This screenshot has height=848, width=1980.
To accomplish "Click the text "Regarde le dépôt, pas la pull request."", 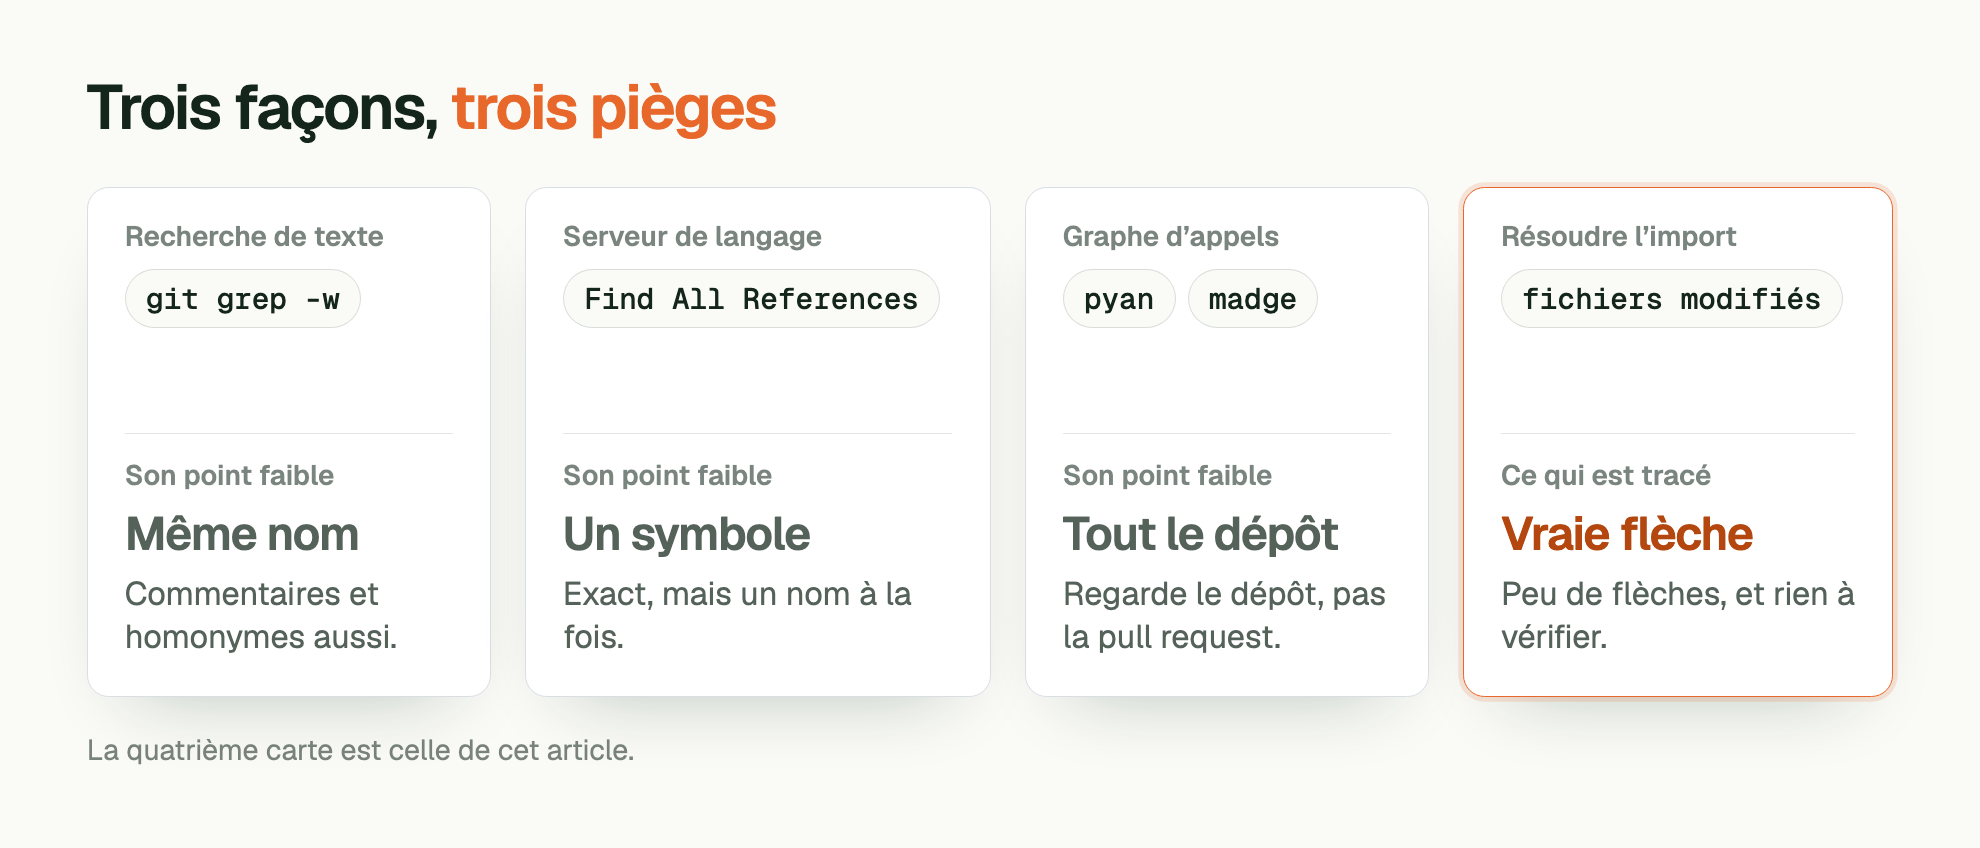I will coord(1224,615).
